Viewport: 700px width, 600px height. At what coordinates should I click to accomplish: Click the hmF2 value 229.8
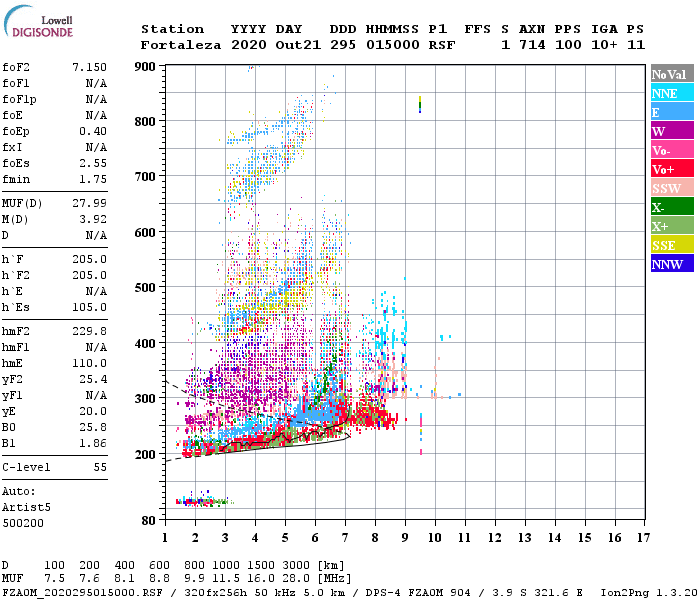pos(89,332)
